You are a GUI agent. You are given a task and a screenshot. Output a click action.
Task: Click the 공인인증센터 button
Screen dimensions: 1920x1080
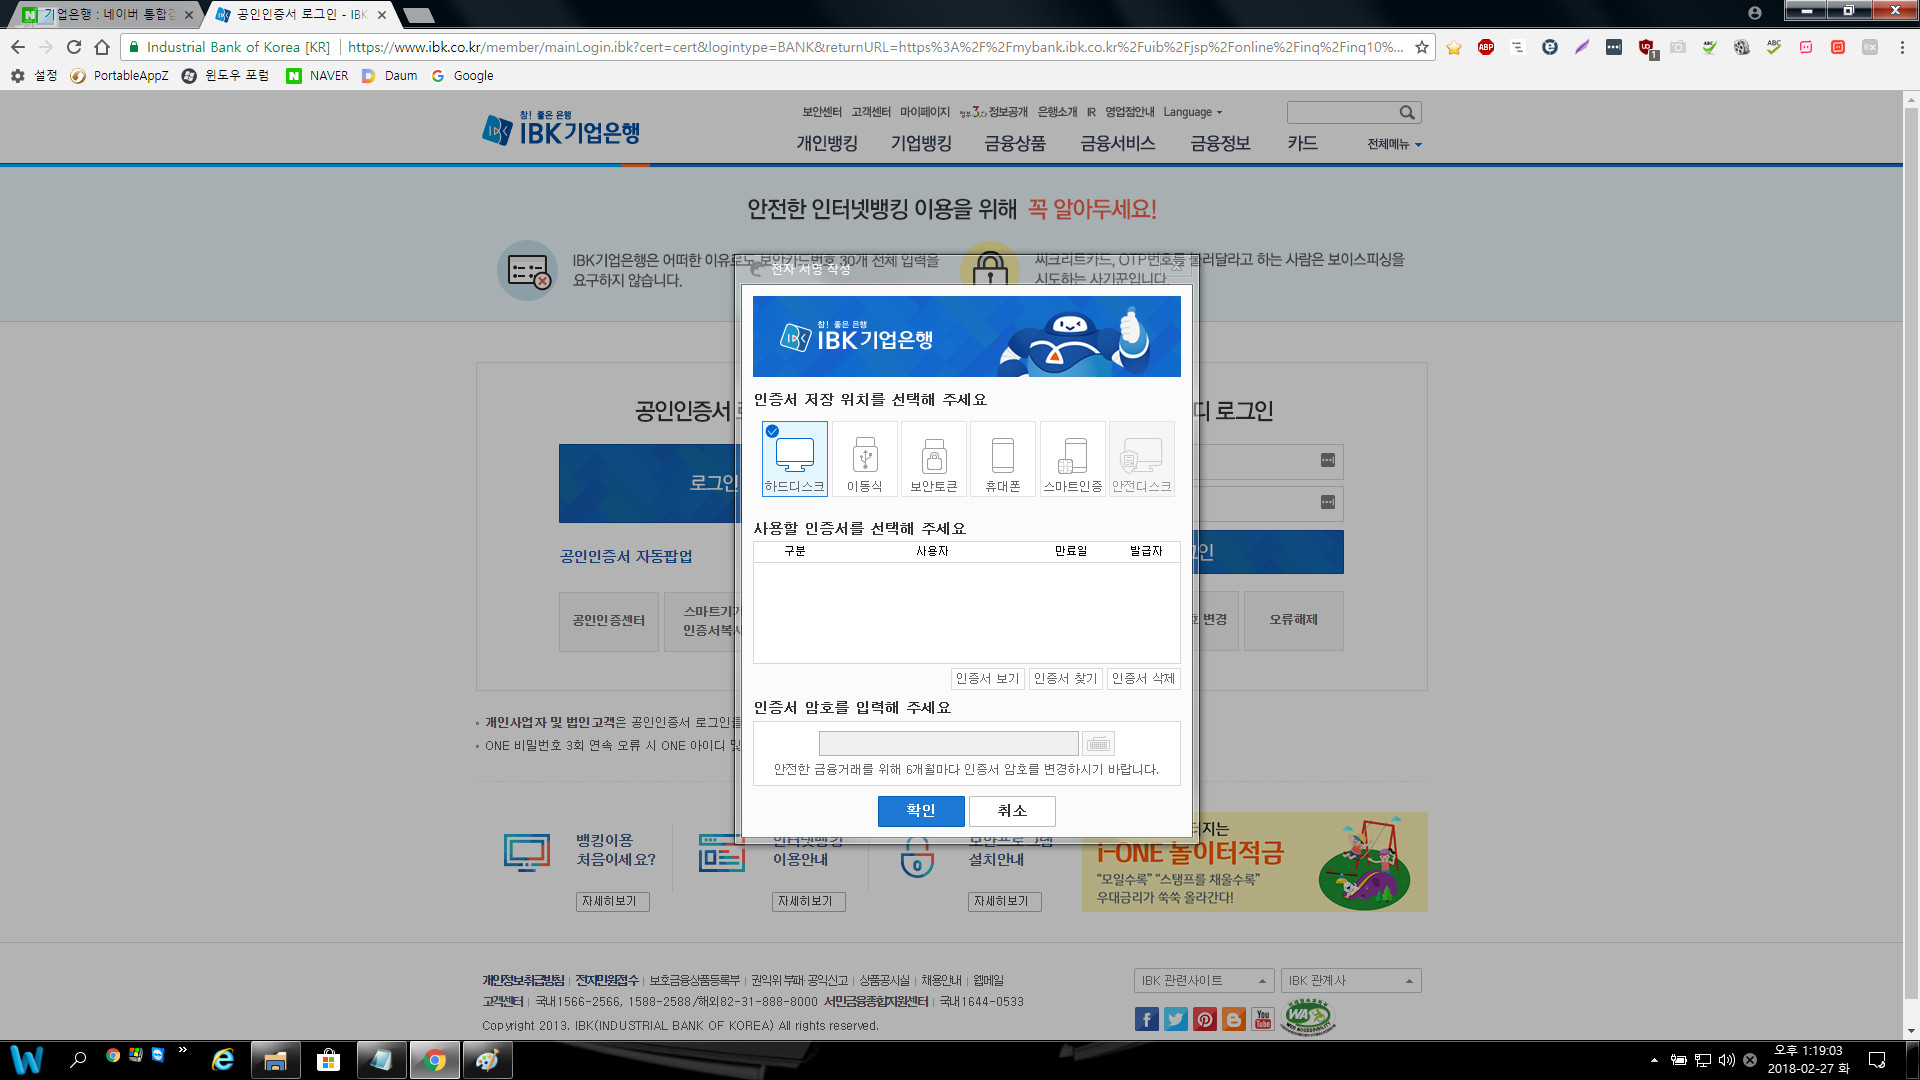609,621
